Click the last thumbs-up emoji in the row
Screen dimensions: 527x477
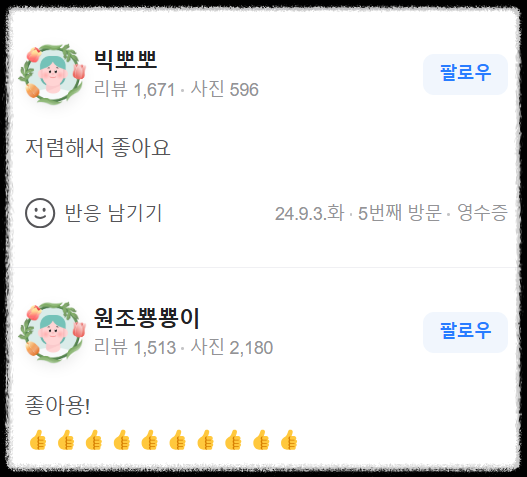pyautogui.click(x=289, y=440)
